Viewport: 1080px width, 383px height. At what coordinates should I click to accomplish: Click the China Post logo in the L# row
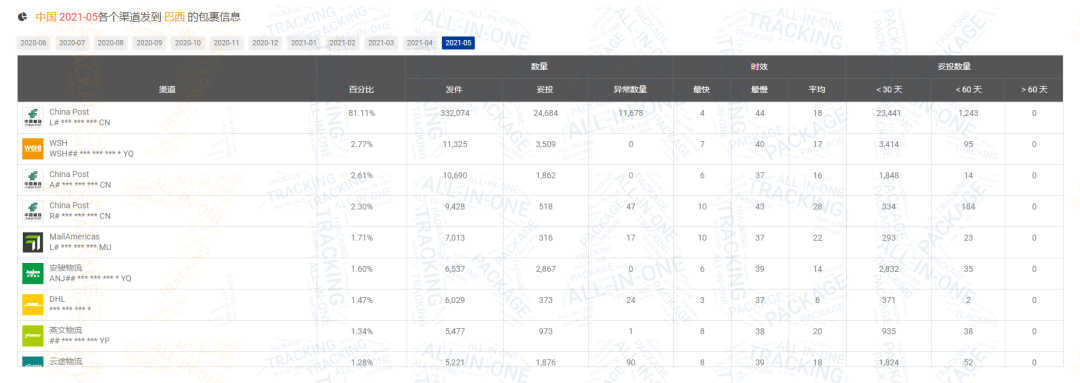click(x=33, y=118)
